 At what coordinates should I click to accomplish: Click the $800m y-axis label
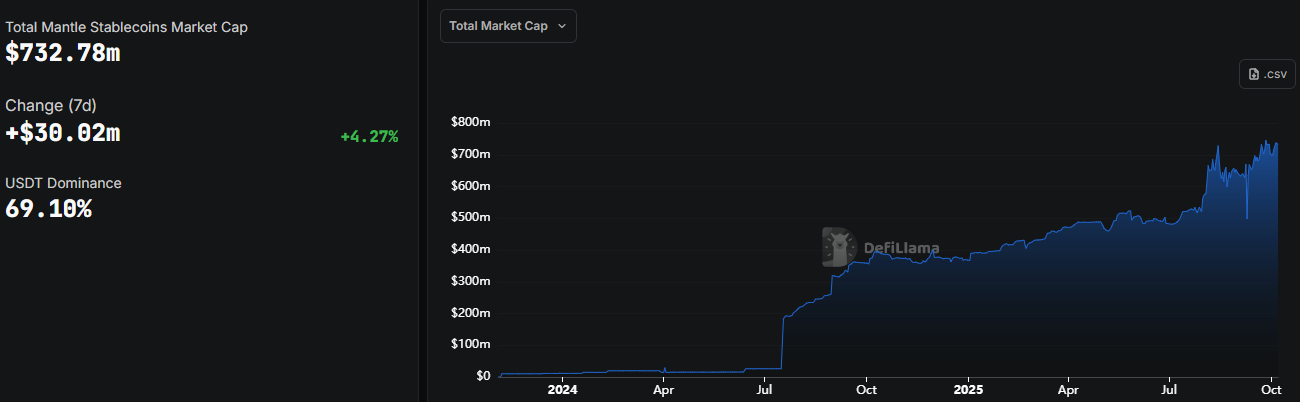[x=470, y=122]
